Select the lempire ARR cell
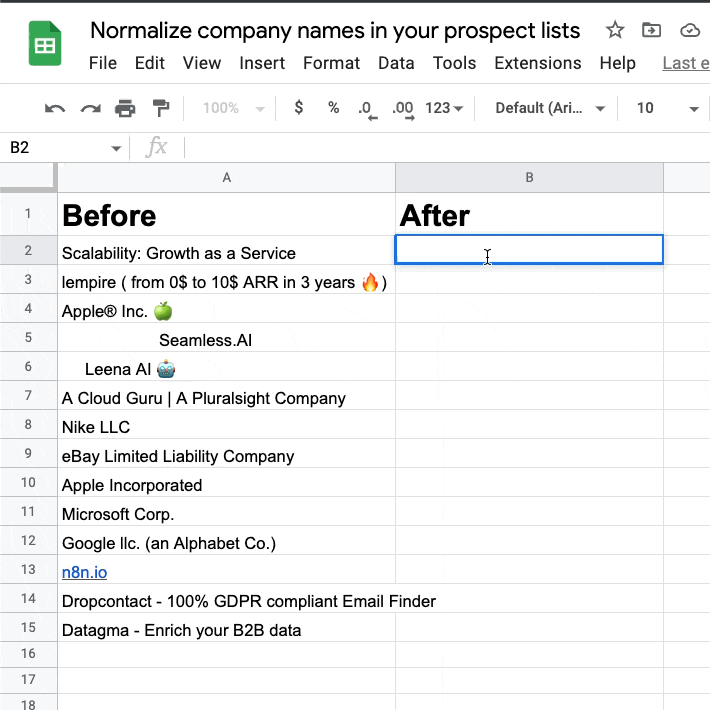 pyautogui.click(x=226, y=279)
